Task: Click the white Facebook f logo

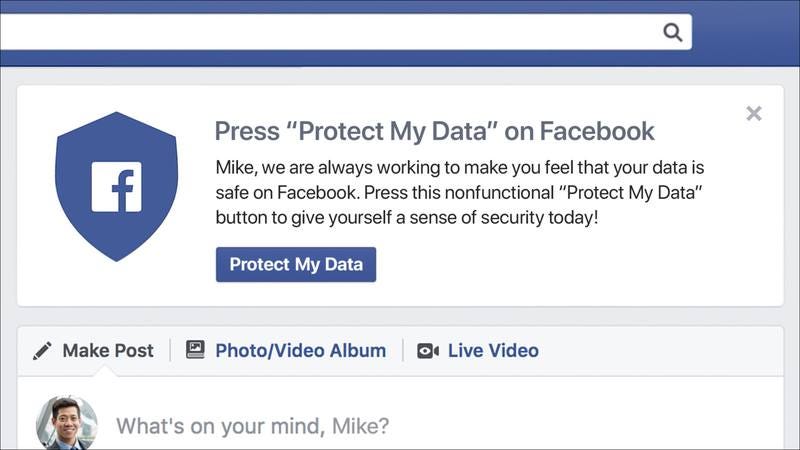Action: [x=116, y=187]
